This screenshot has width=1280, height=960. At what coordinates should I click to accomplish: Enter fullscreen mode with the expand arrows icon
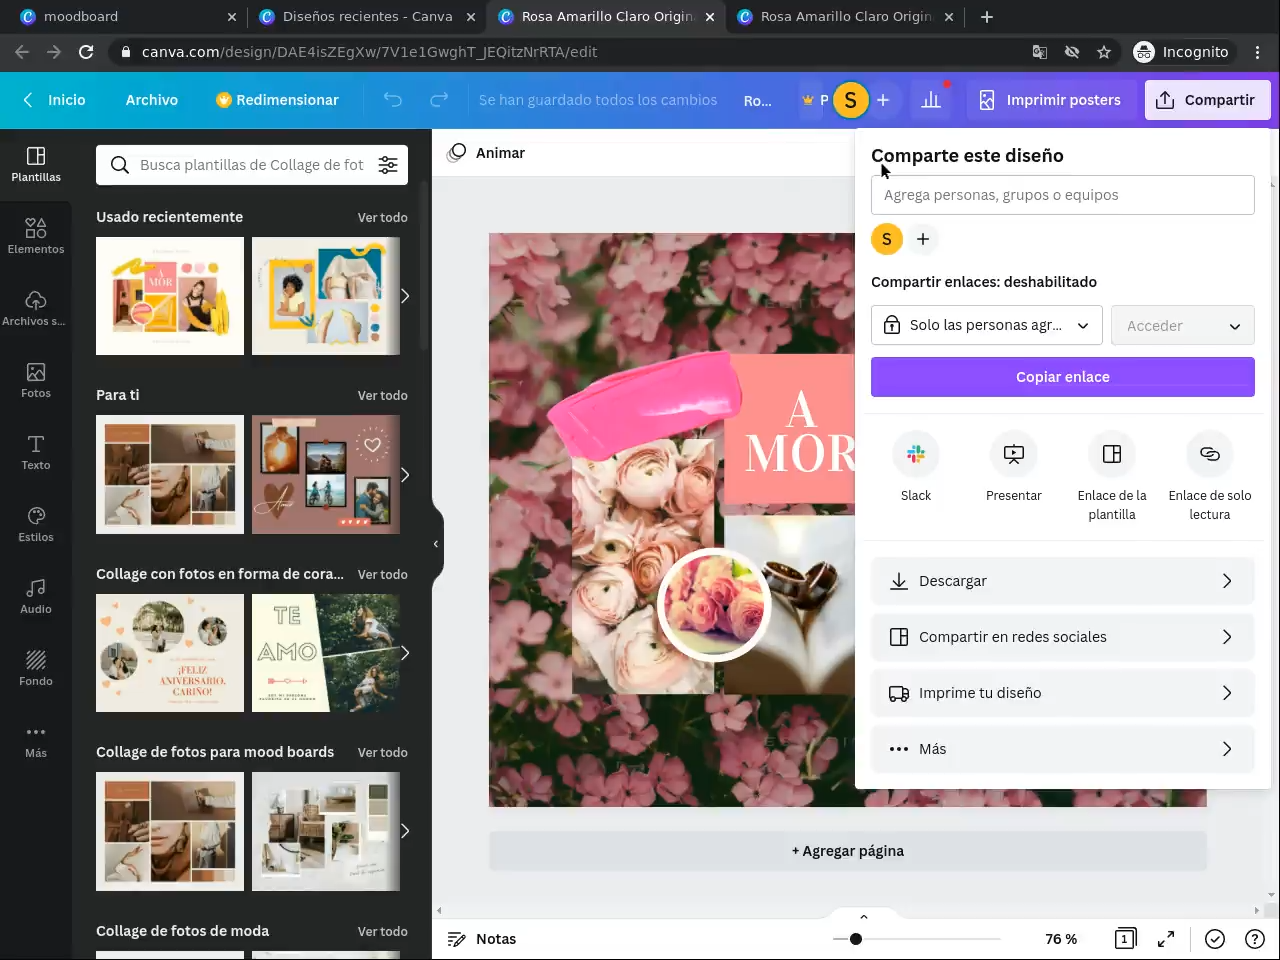pos(1166,939)
